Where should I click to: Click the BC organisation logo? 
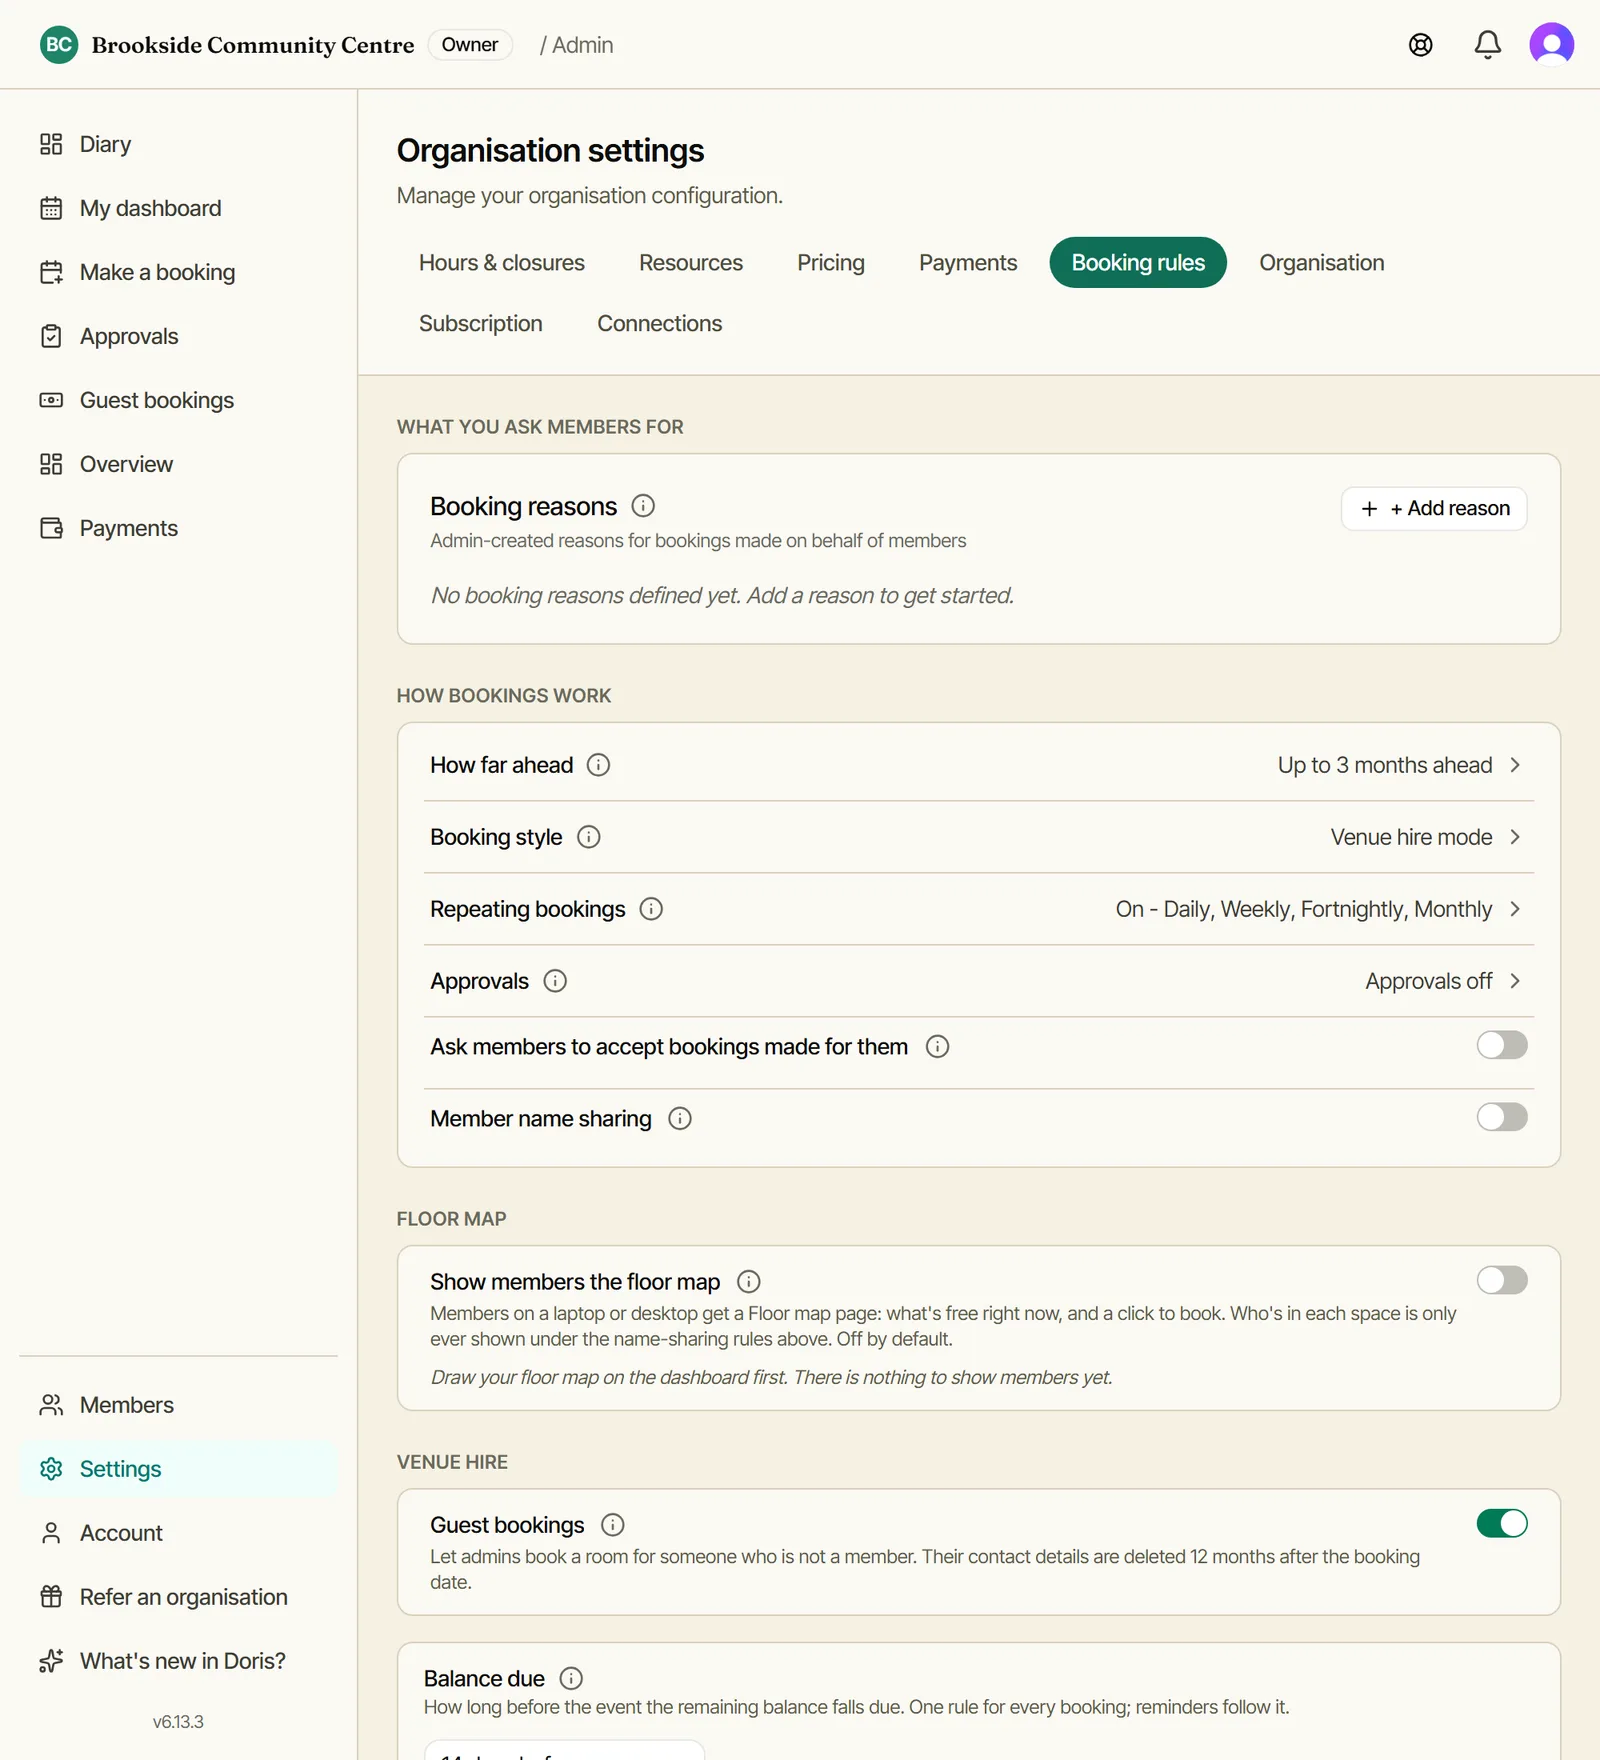pyautogui.click(x=59, y=45)
